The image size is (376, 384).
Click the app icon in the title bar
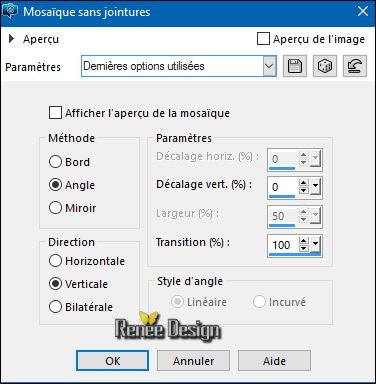(10, 12)
